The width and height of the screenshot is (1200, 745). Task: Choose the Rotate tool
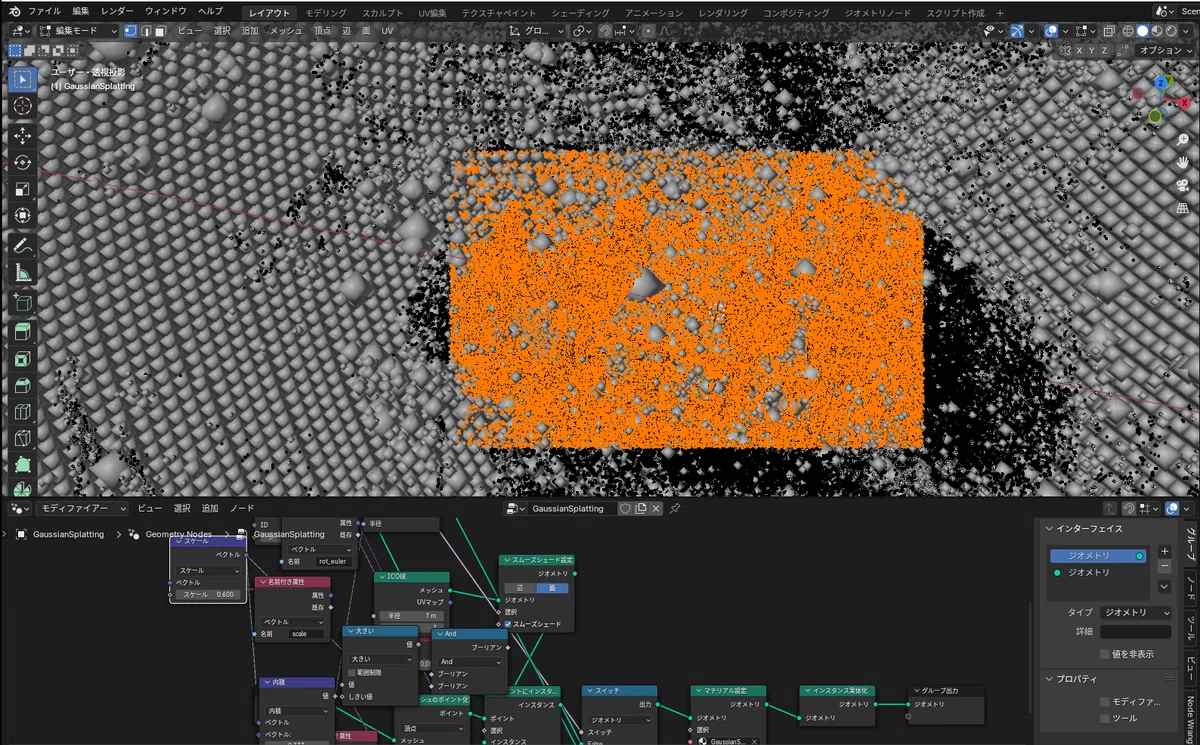22,162
